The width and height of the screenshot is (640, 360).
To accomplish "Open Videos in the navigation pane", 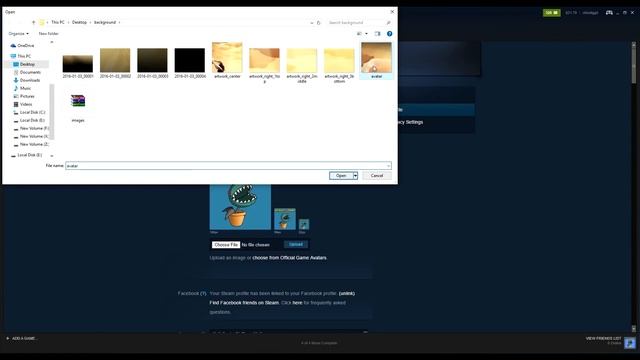I will [26, 104].
